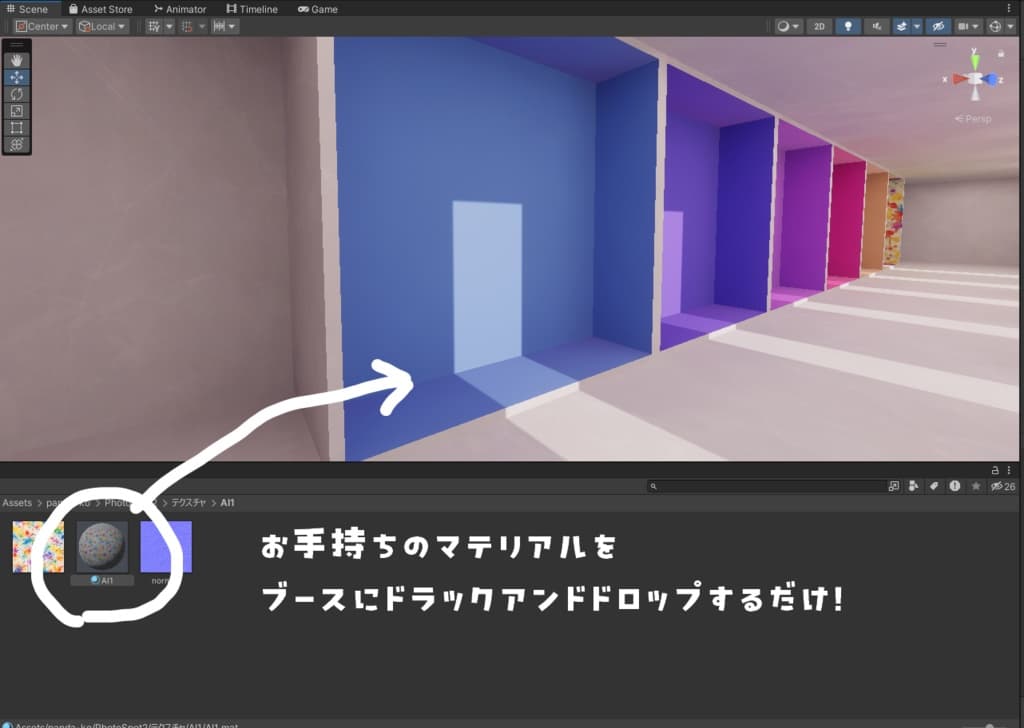Toggle scene visibility with the crossed-eye icon
Image resolution: width=1024 pixels, height=728 pixels.
(x=938, y=26)
